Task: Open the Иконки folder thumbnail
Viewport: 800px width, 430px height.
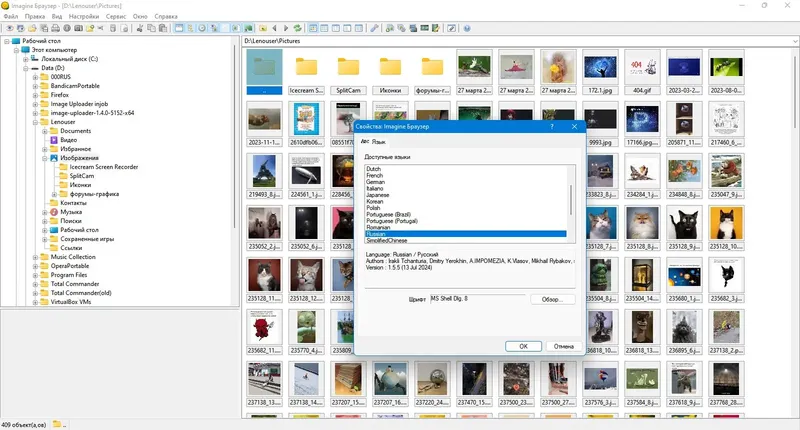Action: click(x=390, y=72)
